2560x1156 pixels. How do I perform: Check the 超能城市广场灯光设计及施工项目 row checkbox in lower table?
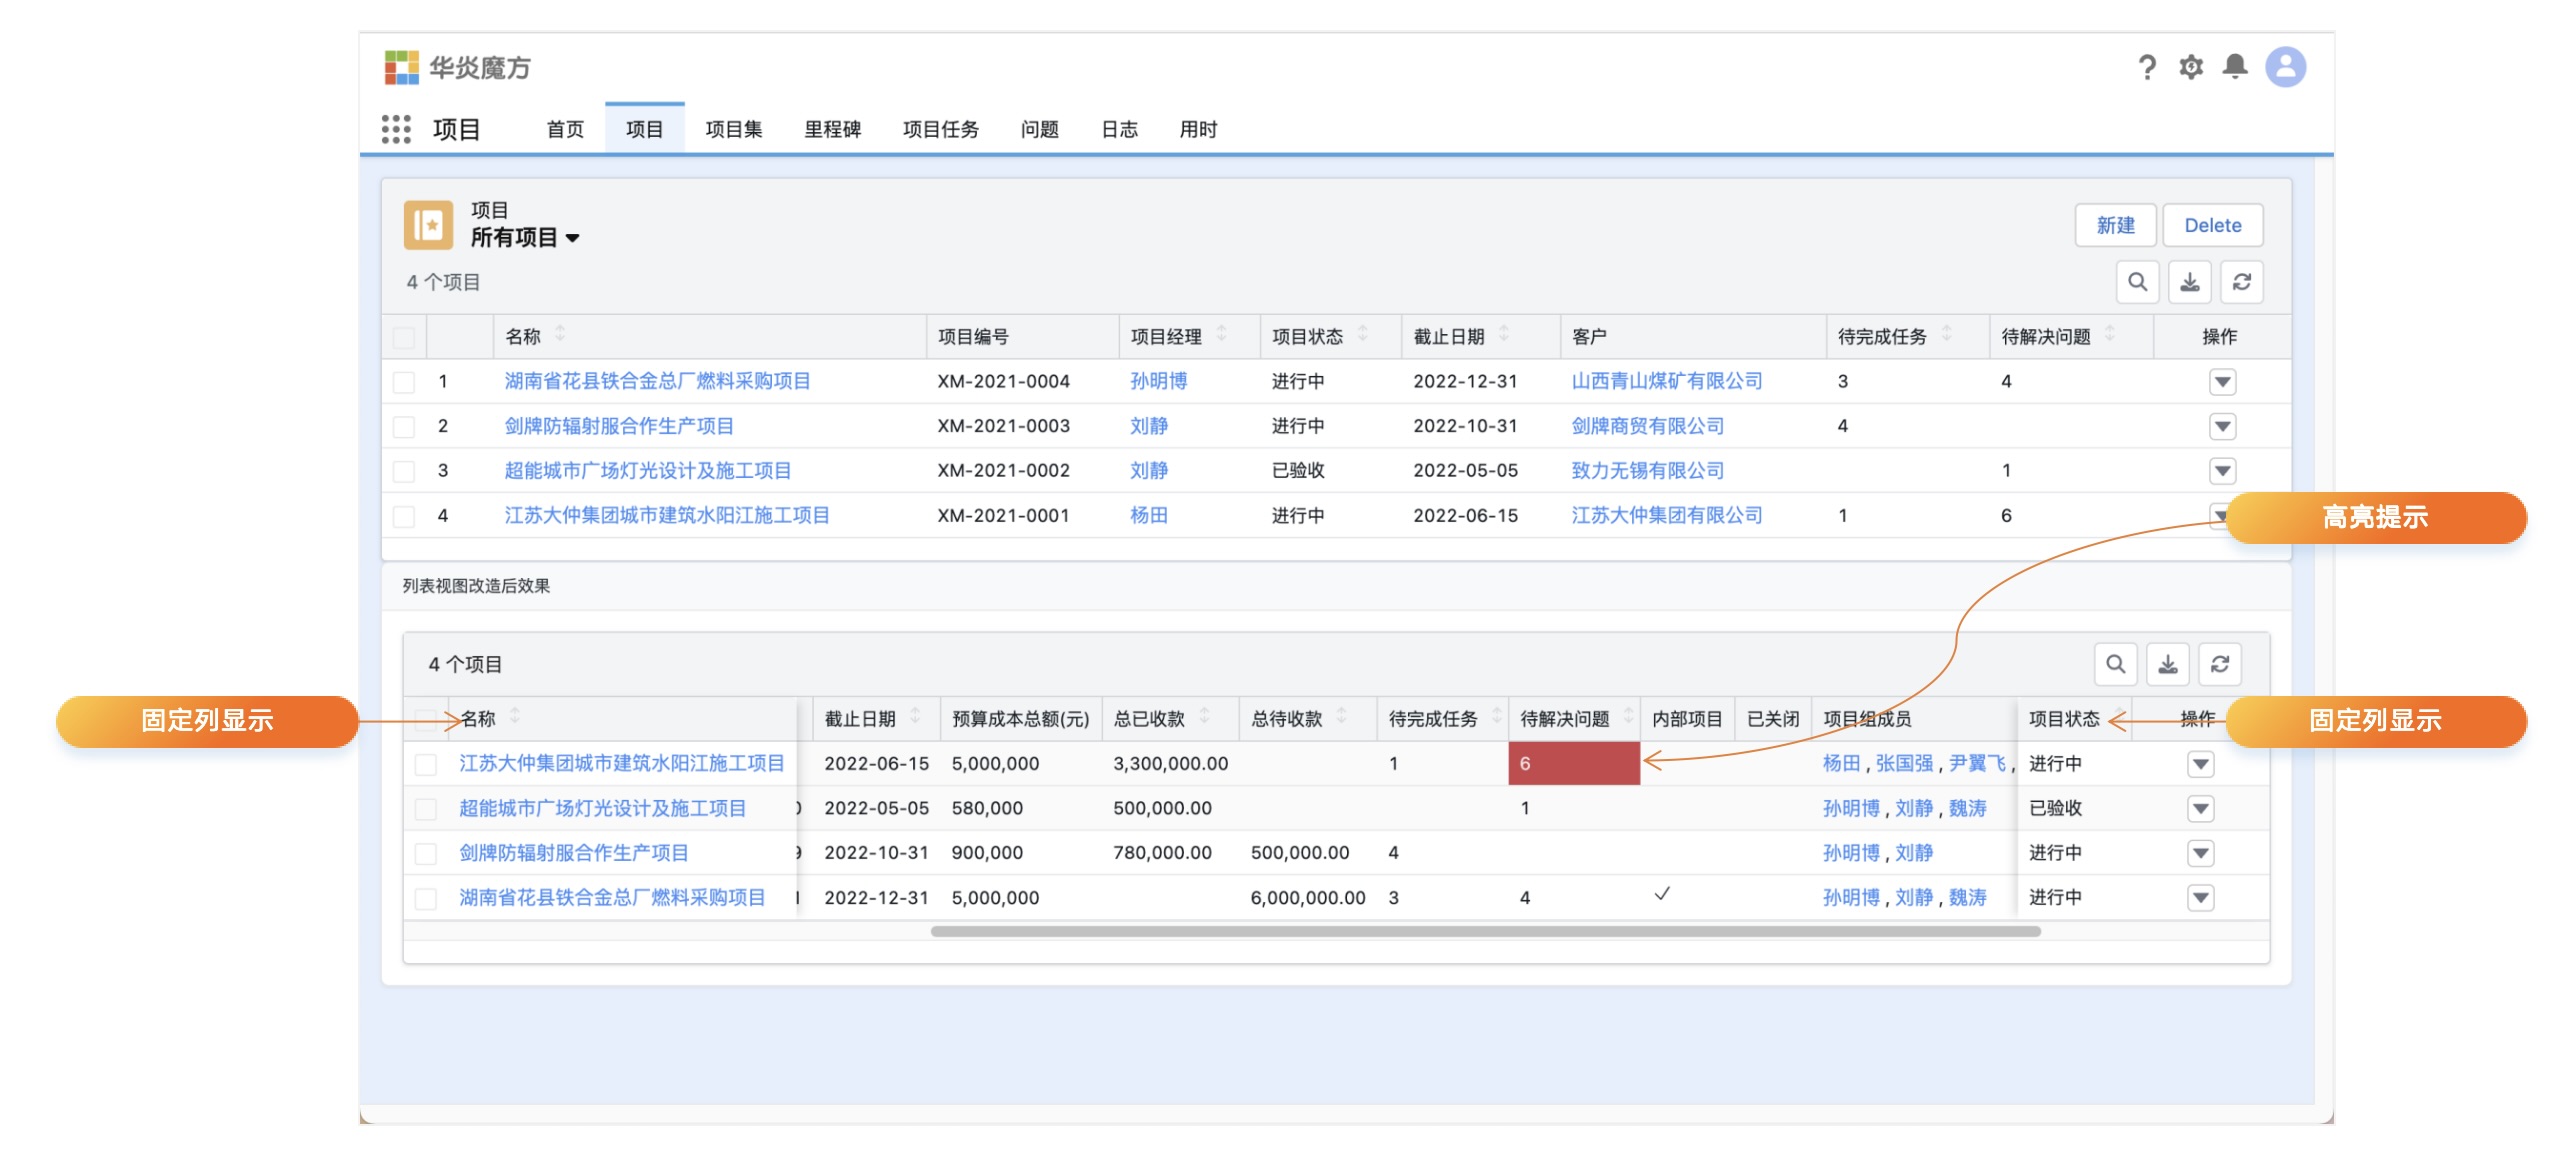point(426,809)
